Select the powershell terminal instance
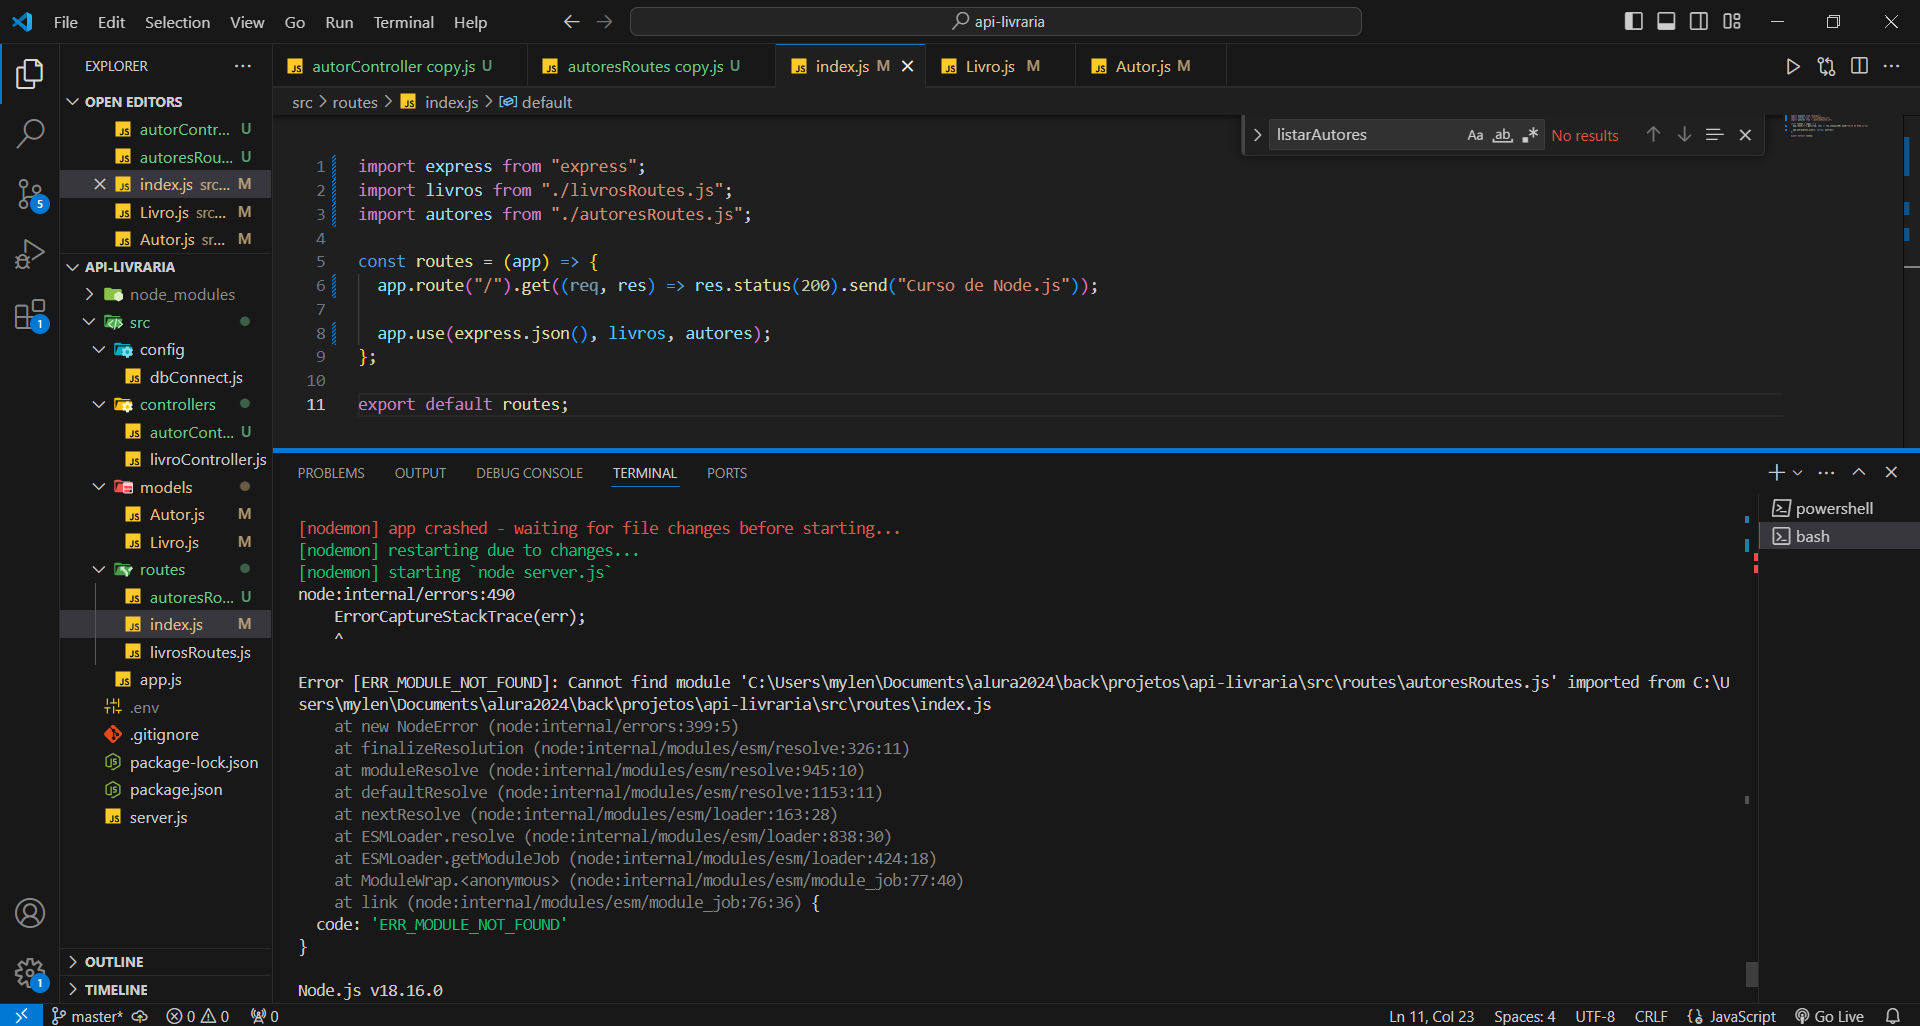 click(x=1838, y=508)
